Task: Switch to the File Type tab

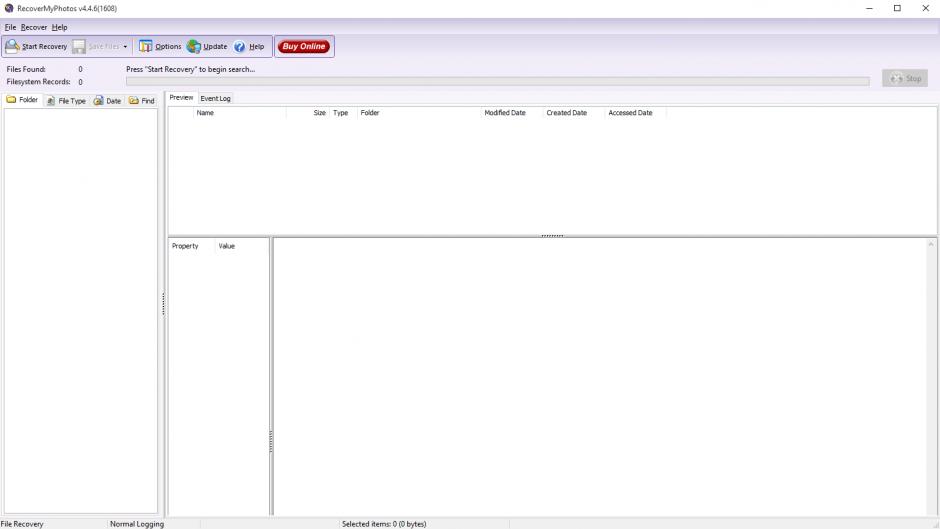Action: 66,100
